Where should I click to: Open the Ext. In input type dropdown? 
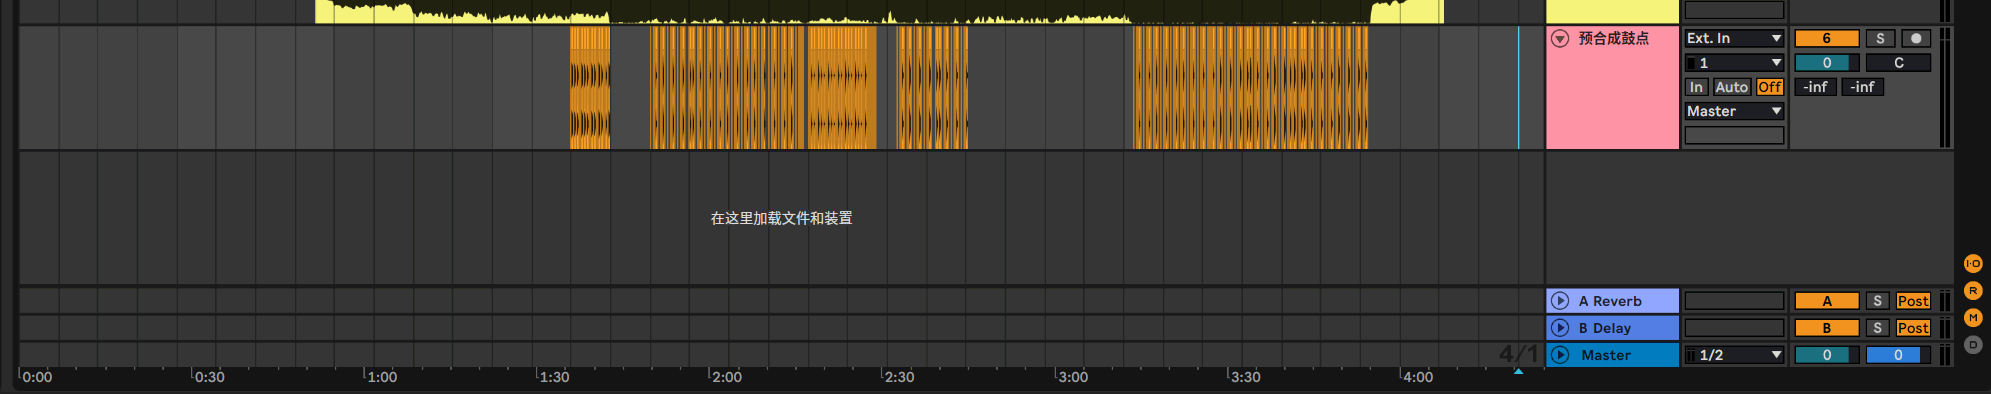point(1734,38)
